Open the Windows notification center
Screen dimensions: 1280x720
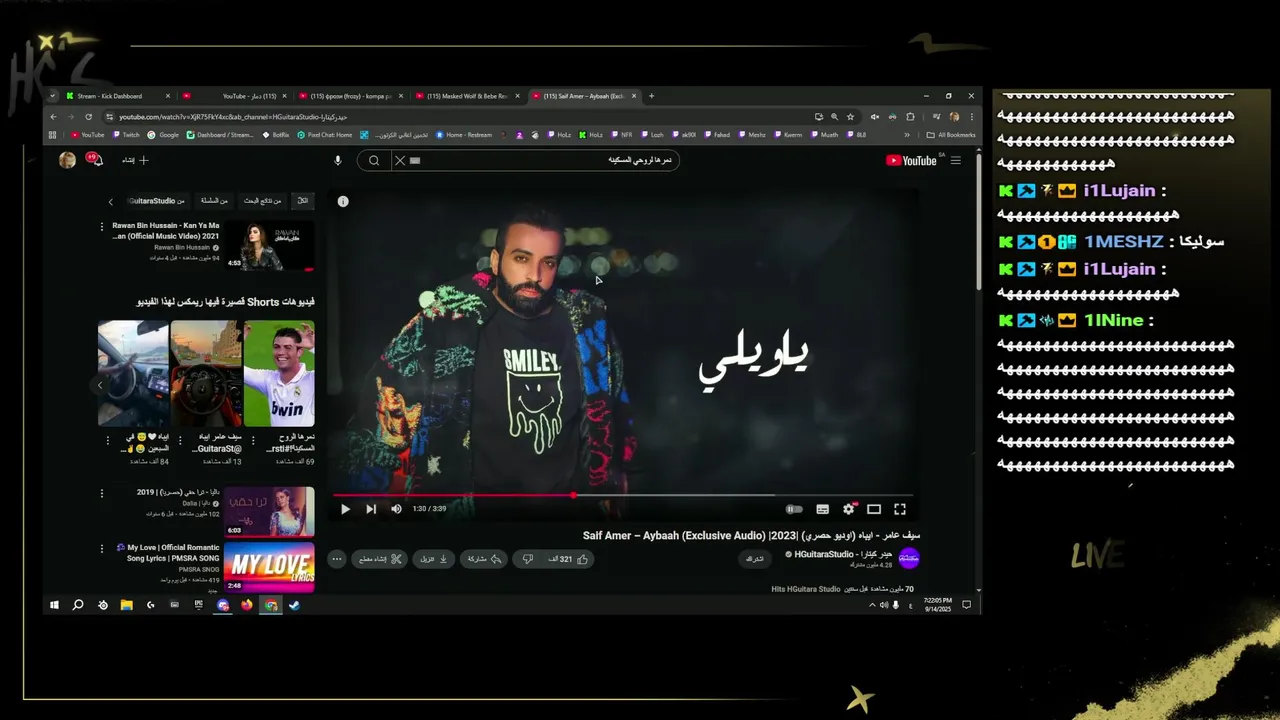[x=966, y=605]
